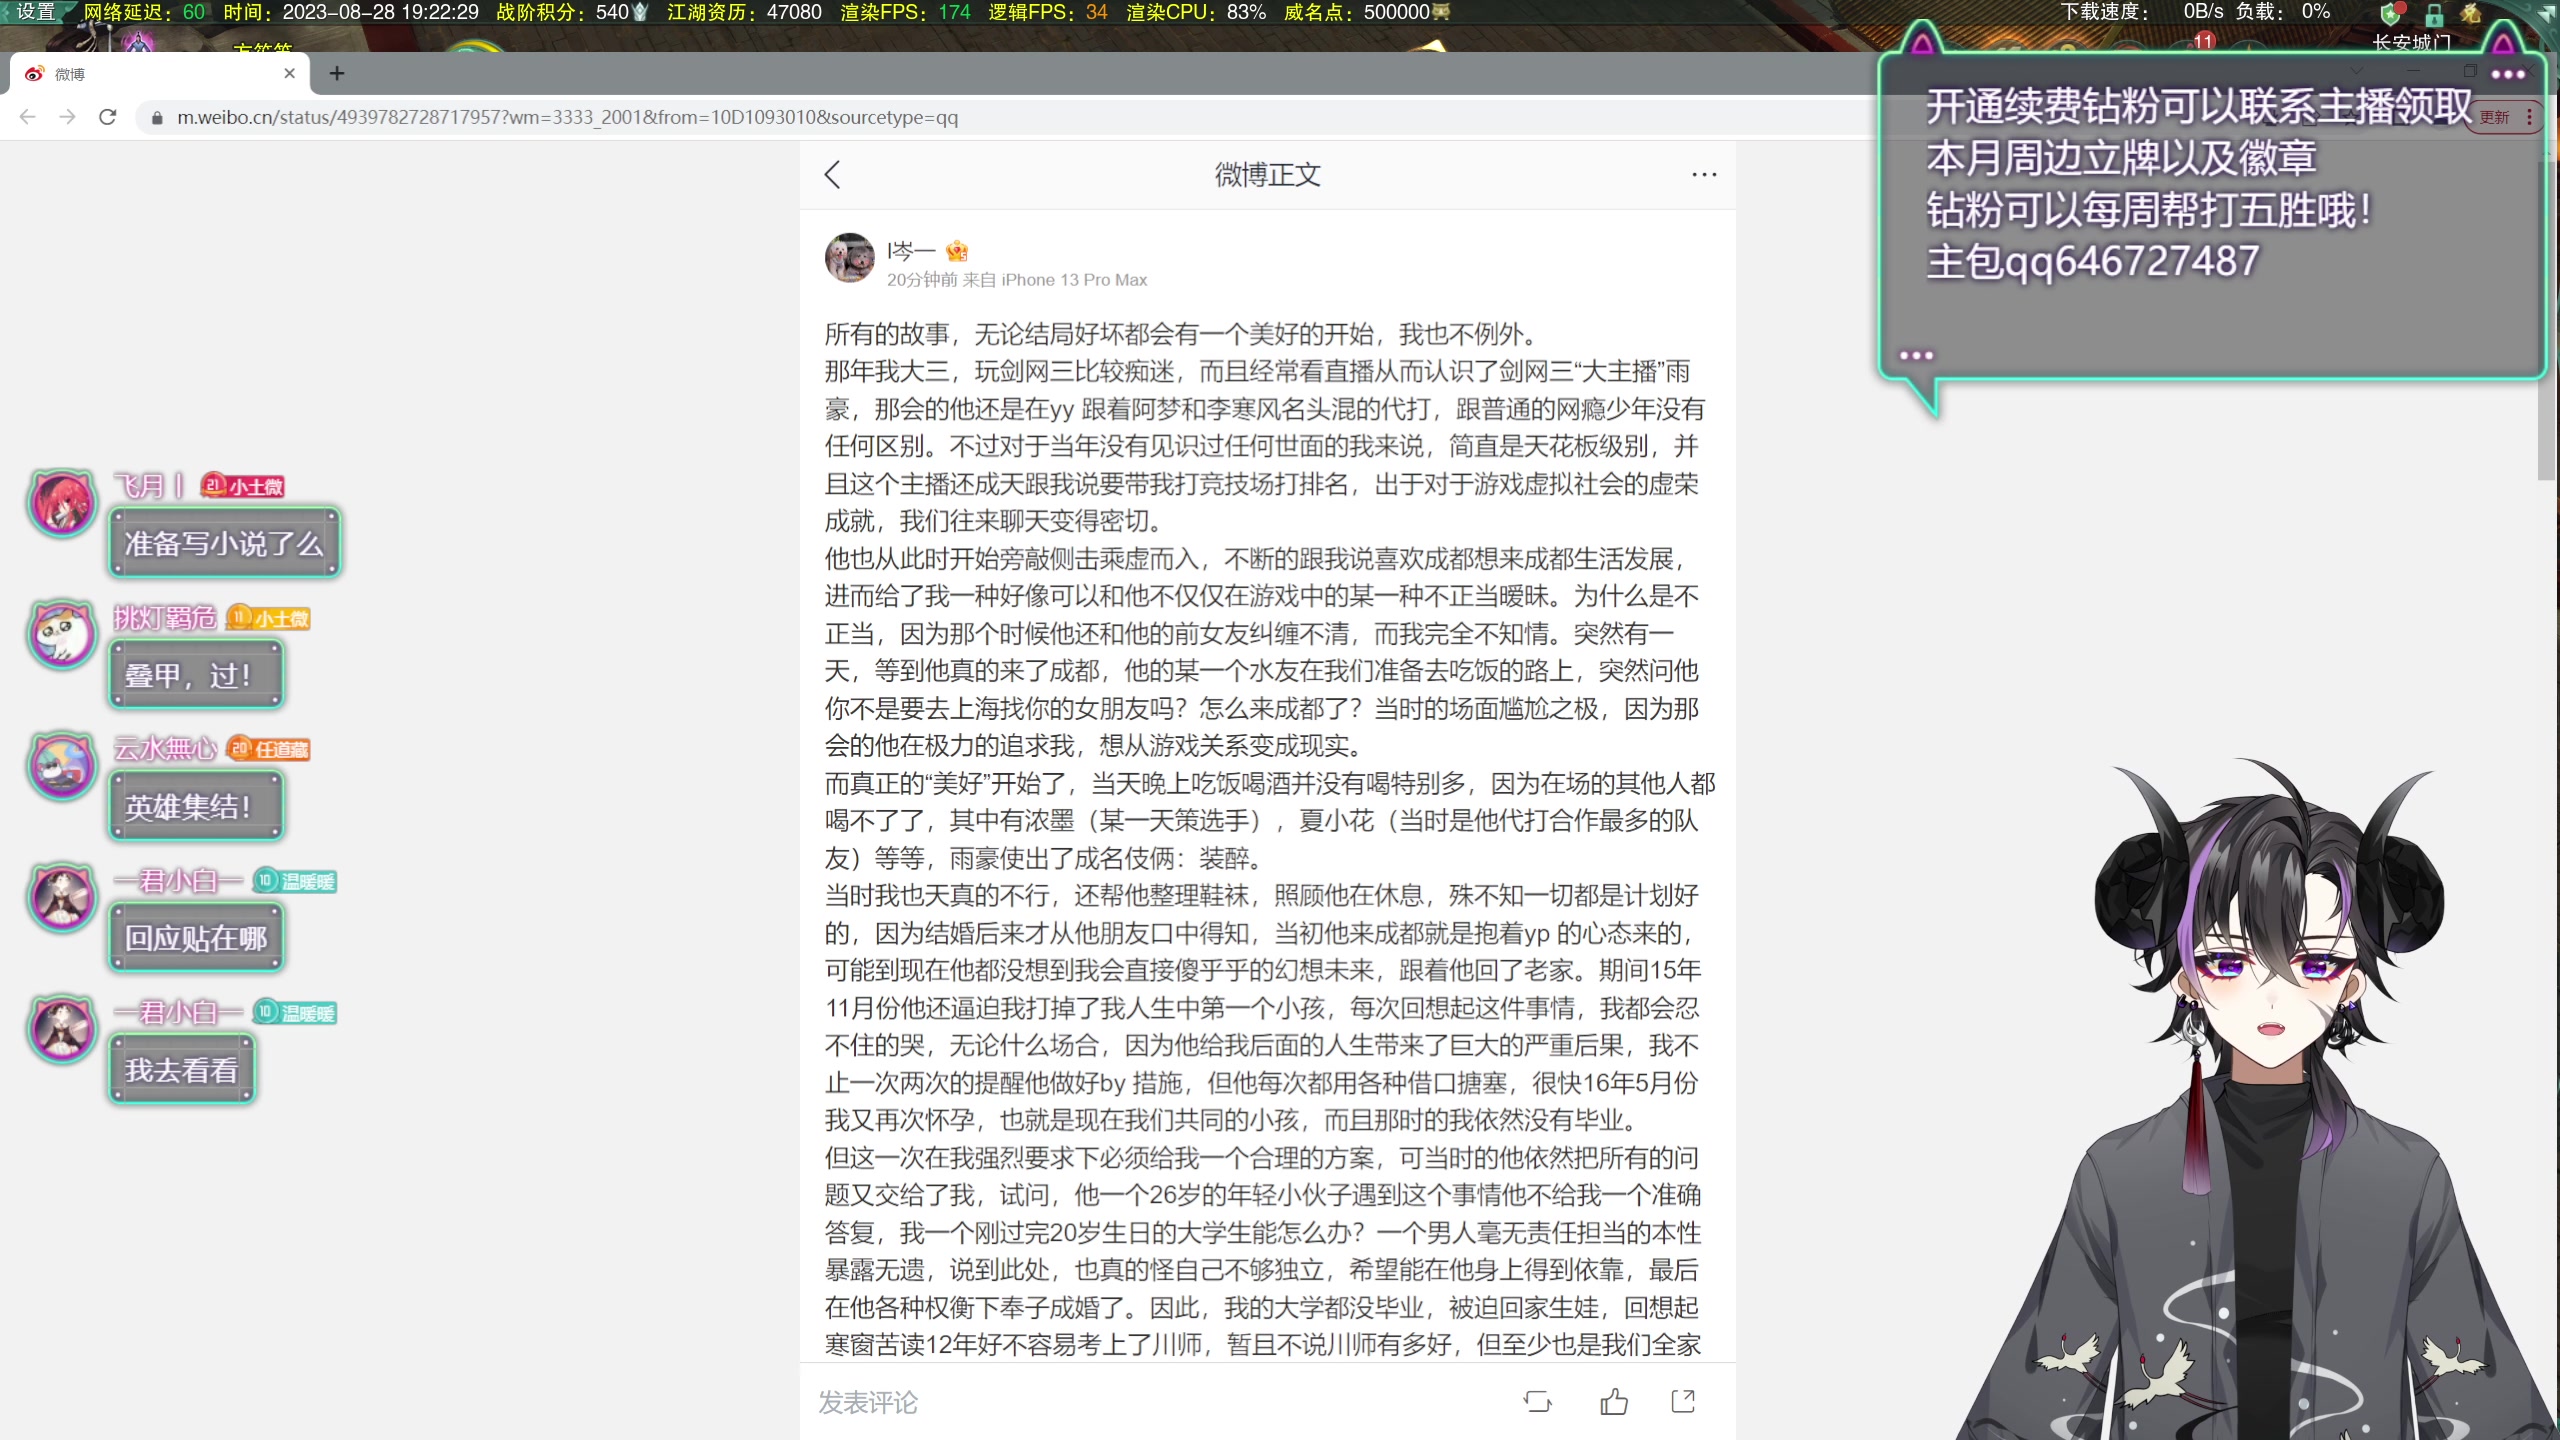Click the 江湖资历: 47080 status entry
This screenshot has width=2560, height=1440.
point(744,12)
